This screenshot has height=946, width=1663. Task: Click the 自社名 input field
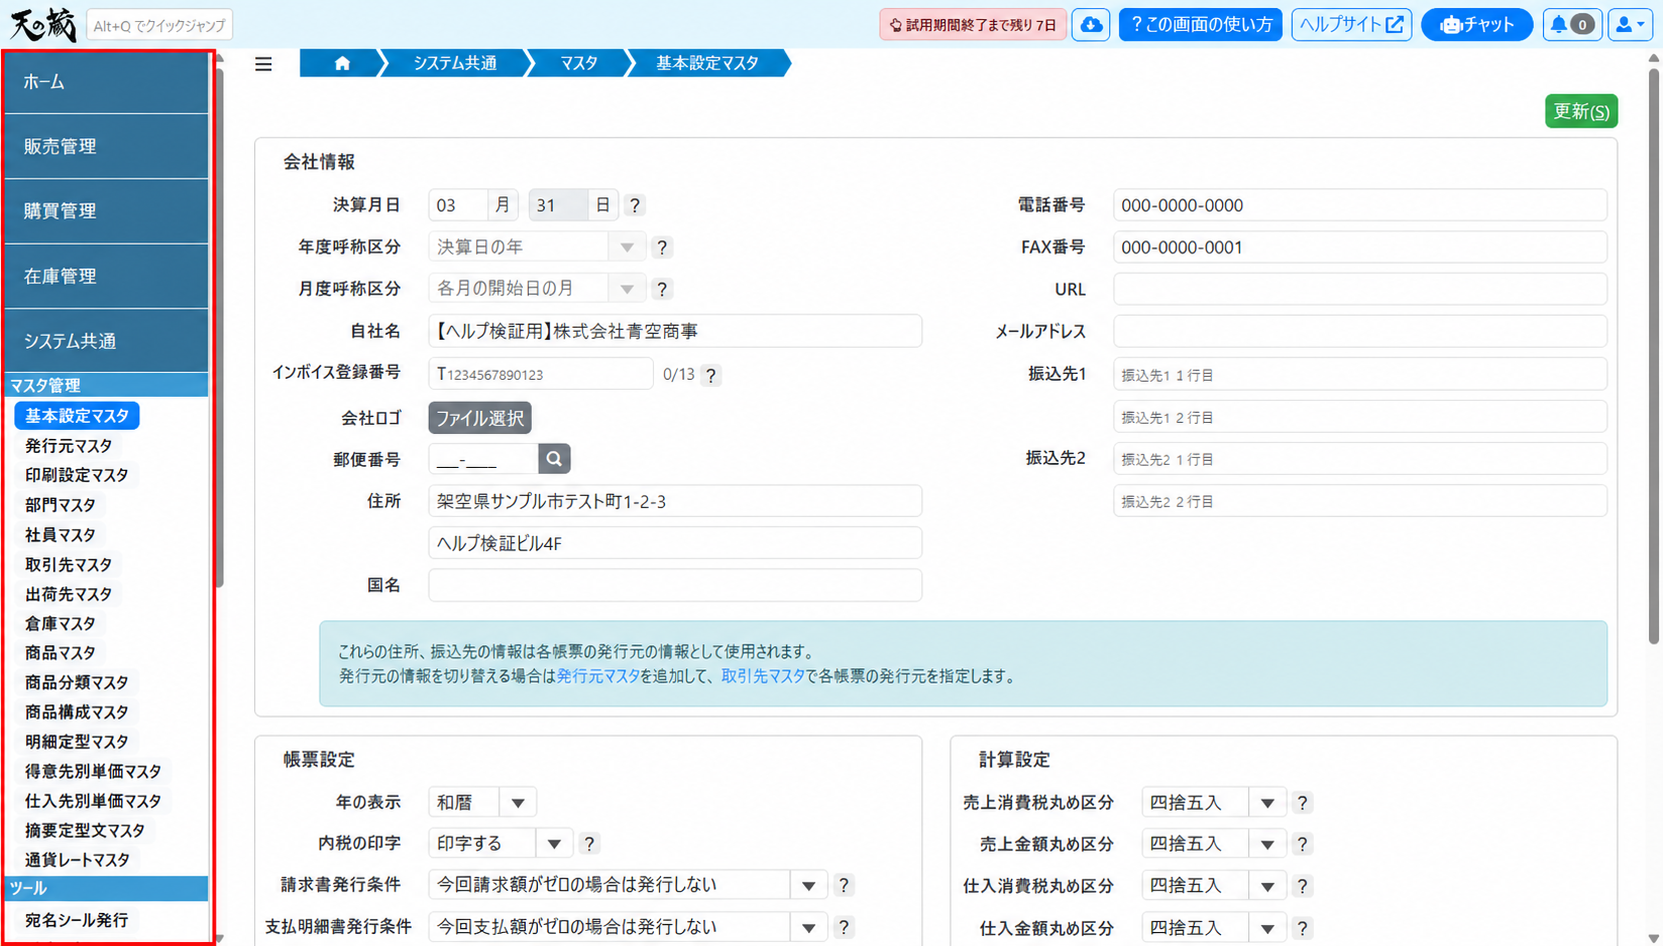[675, 331]
